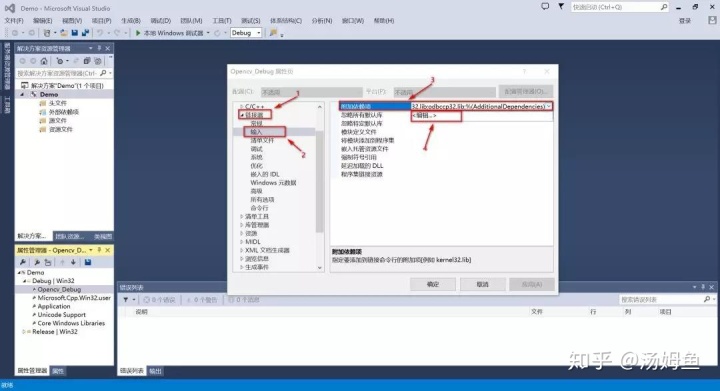Click the Show All Files icon in Solution Explorer
720x391 pixels.
coord(98,61)
